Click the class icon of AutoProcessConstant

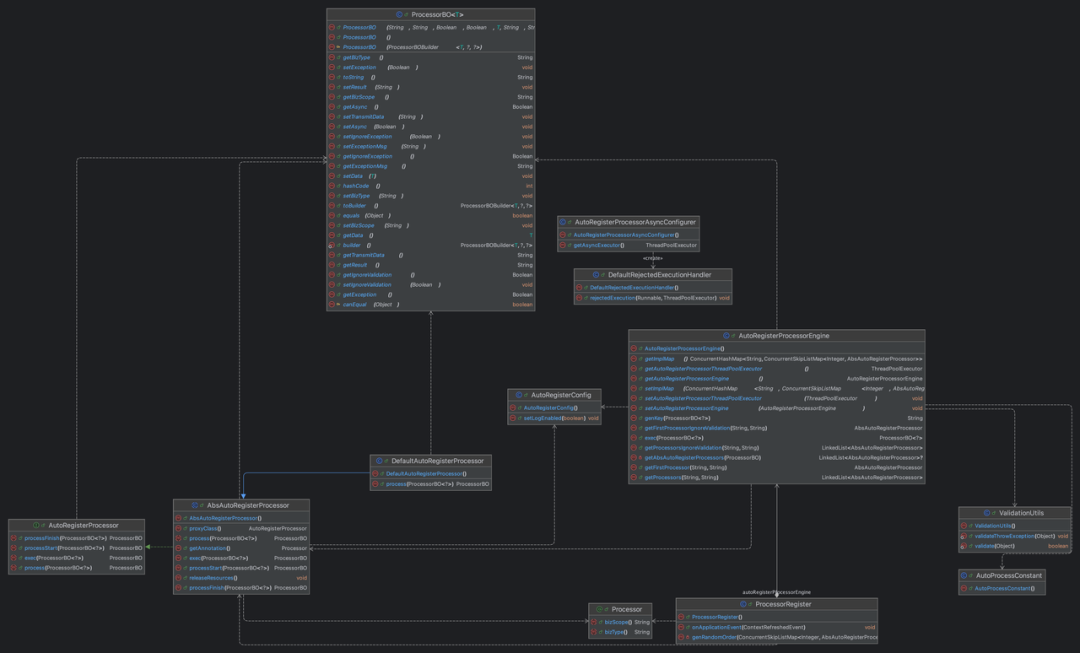964,576
